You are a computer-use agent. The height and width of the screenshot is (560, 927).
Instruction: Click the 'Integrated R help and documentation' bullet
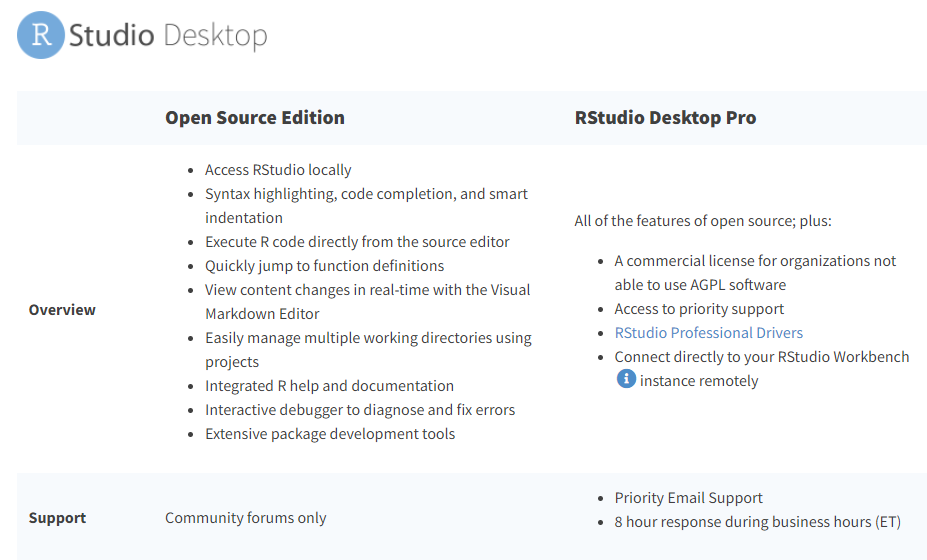coord(329,386)
